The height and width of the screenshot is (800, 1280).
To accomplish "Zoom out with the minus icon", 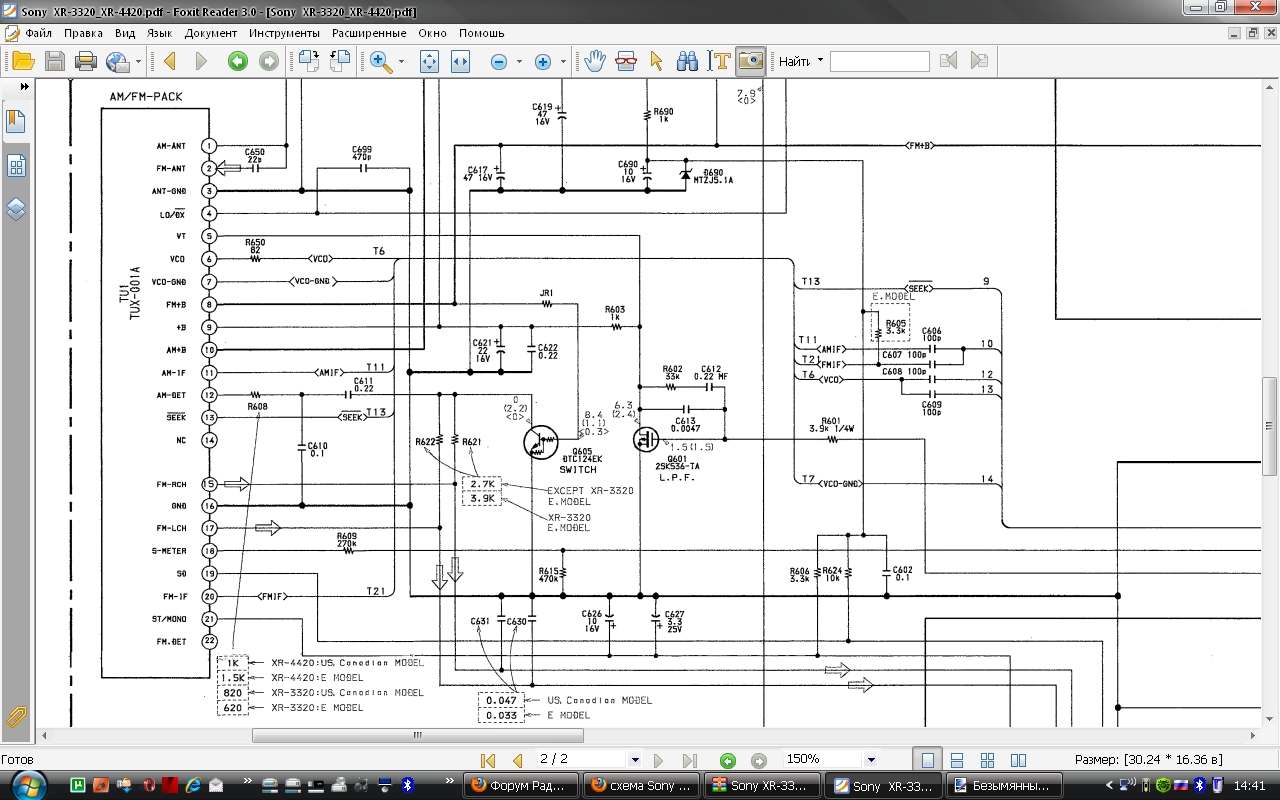I will coord(499,62).
